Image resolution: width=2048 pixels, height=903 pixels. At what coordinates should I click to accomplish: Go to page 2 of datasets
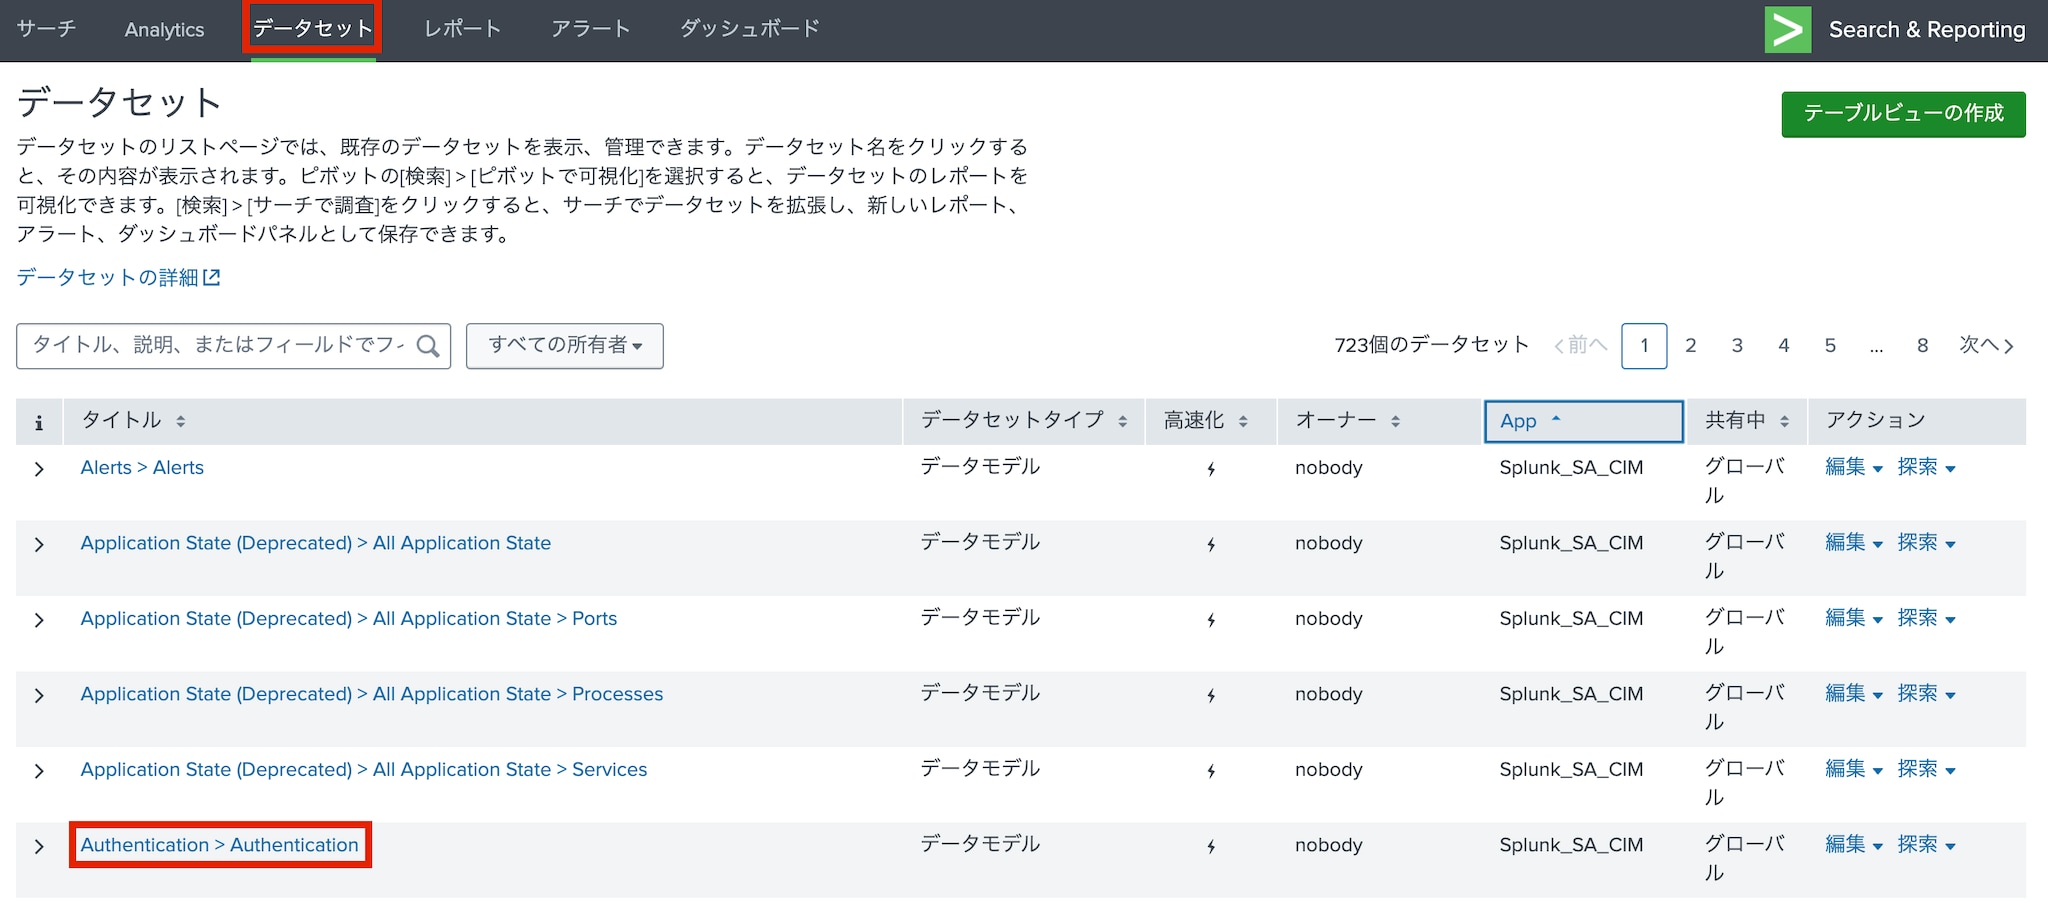coord(1691,346)
